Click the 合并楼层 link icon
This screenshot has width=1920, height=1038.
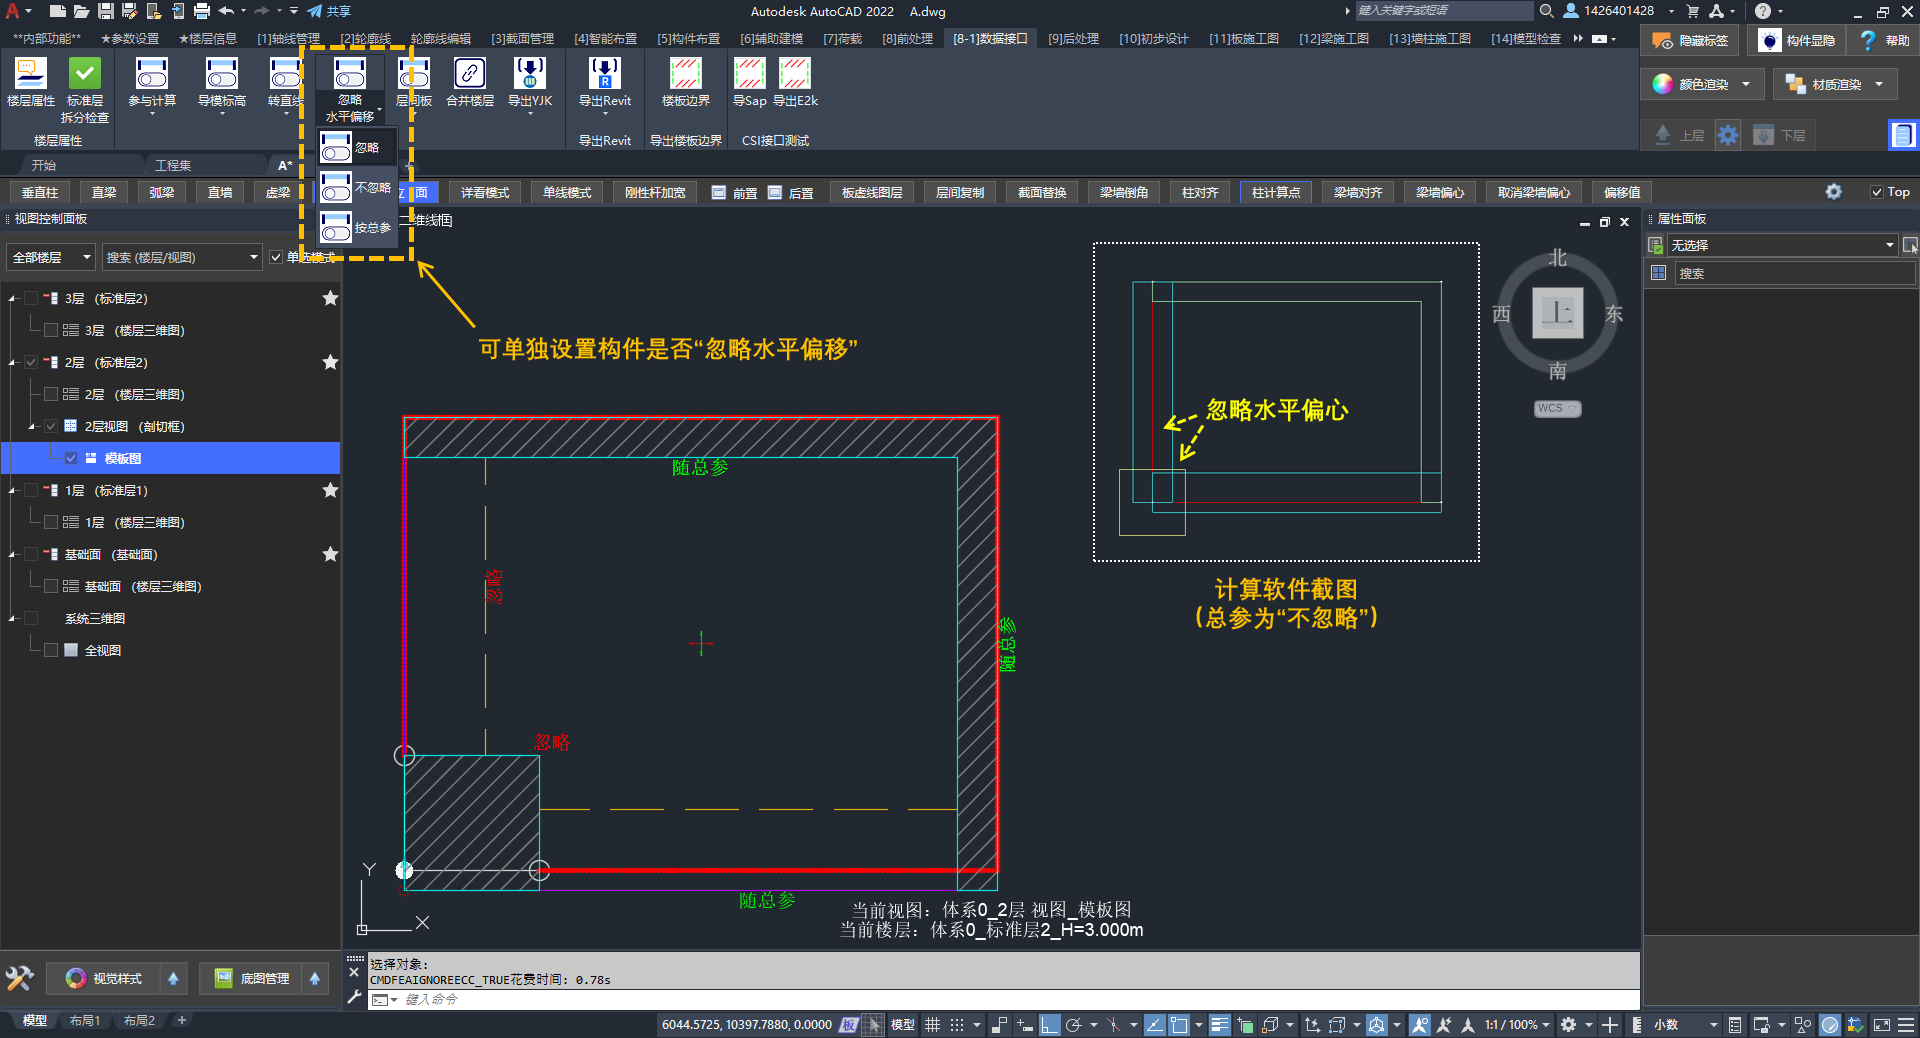point(469,74)
